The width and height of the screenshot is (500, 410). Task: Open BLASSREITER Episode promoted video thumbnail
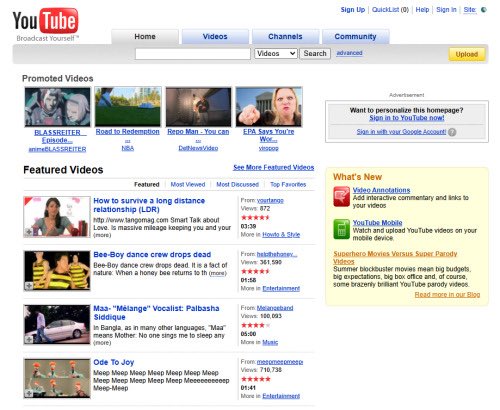click(x=57, y=107)
